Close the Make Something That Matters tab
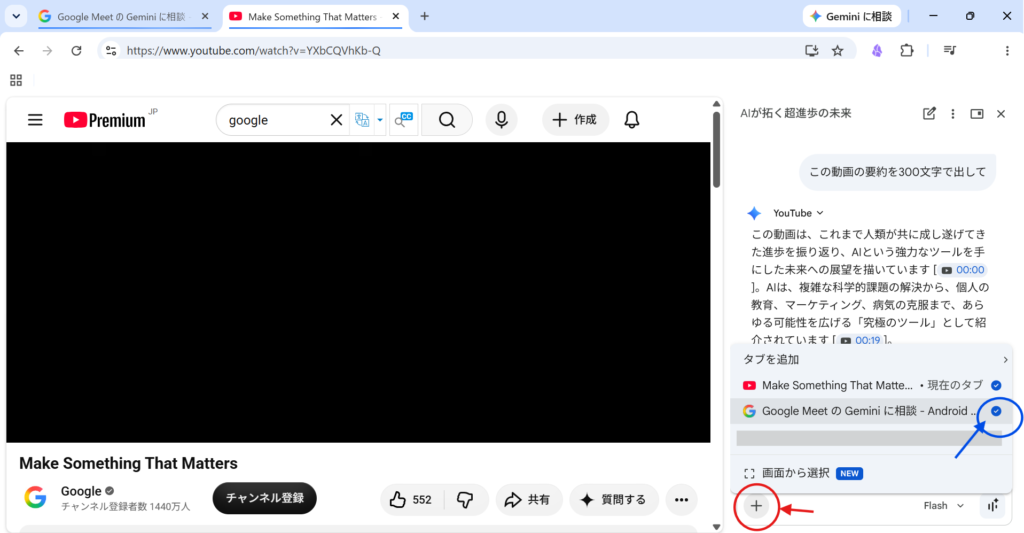 tap(396, 16)
